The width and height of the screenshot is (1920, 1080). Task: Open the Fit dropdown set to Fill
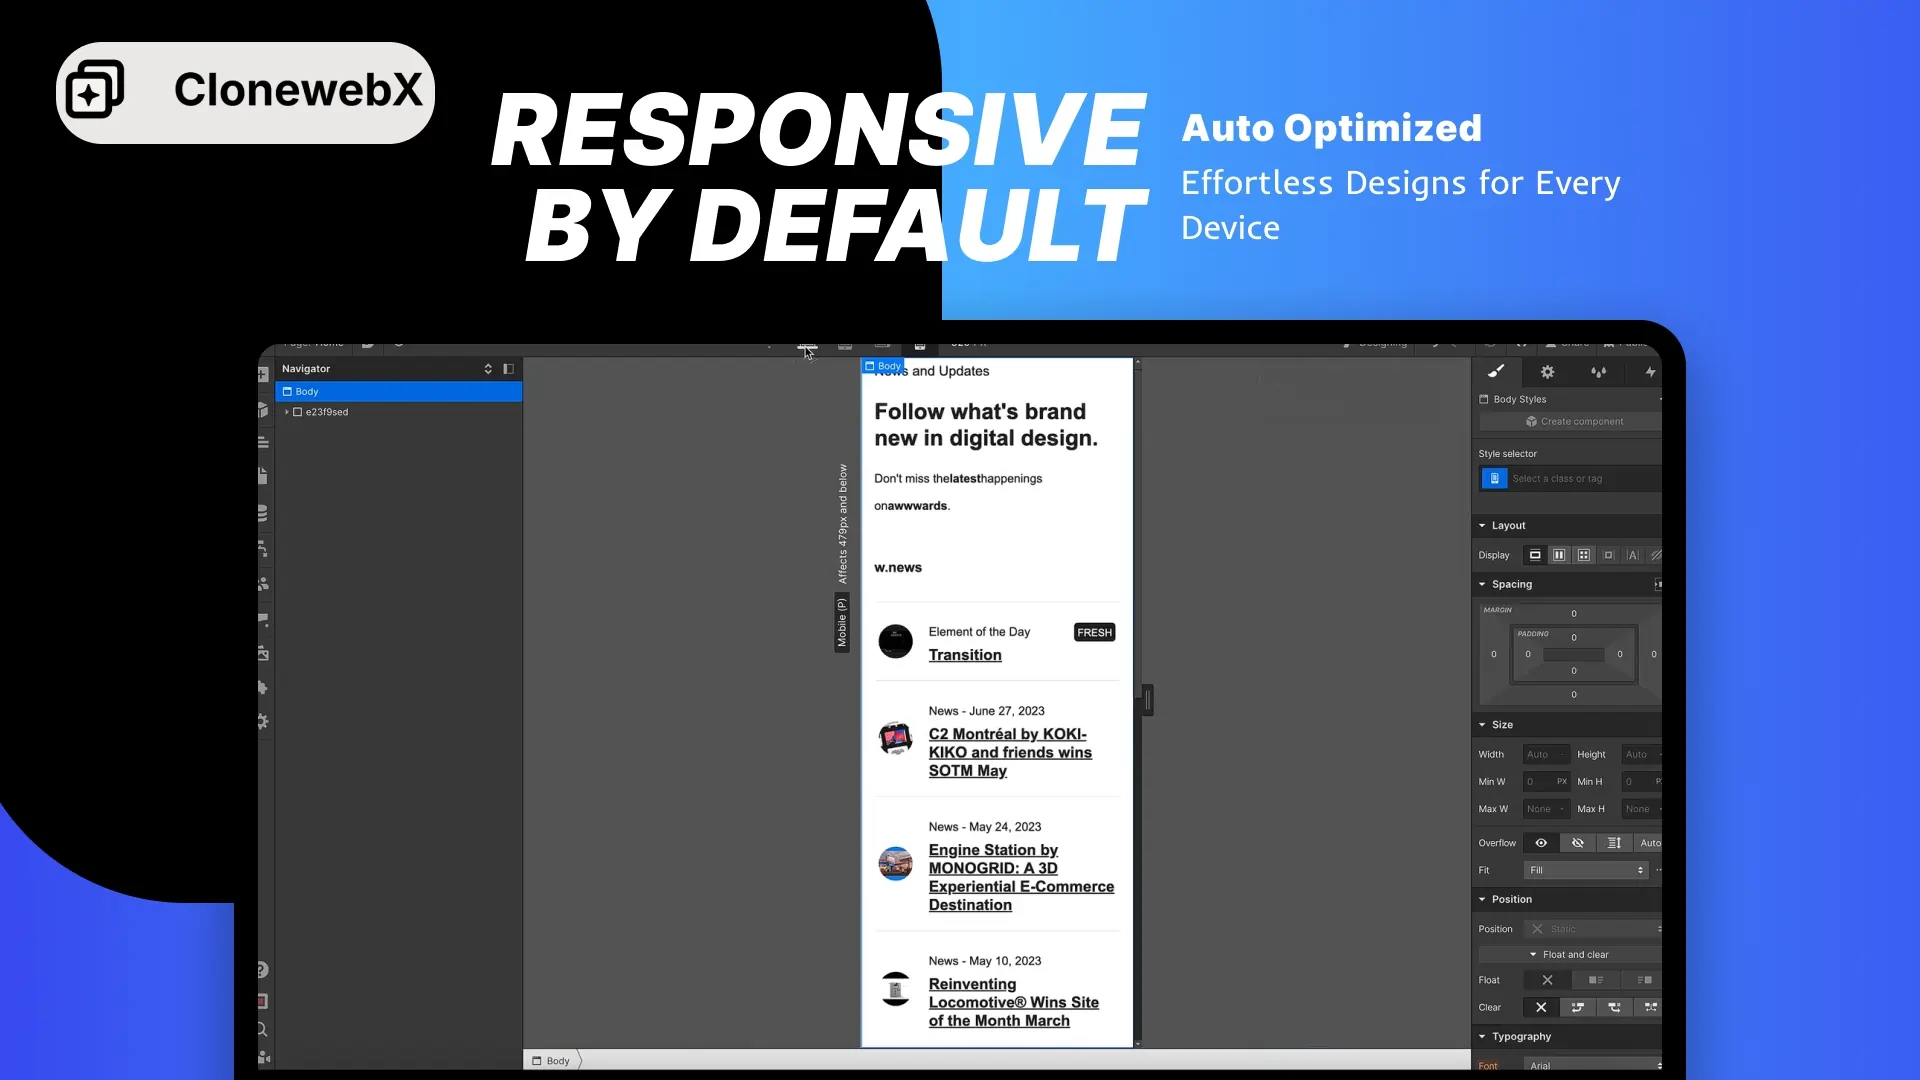(1586, 870)
